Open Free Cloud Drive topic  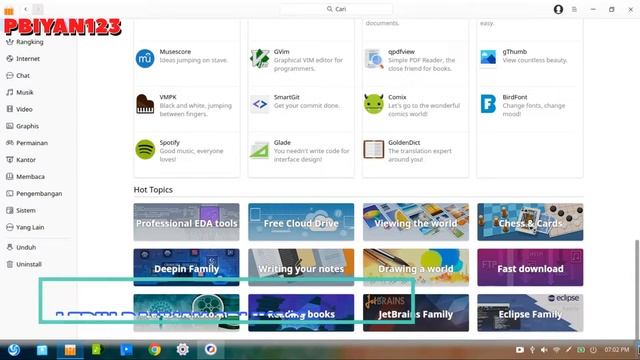pos(301,222)
